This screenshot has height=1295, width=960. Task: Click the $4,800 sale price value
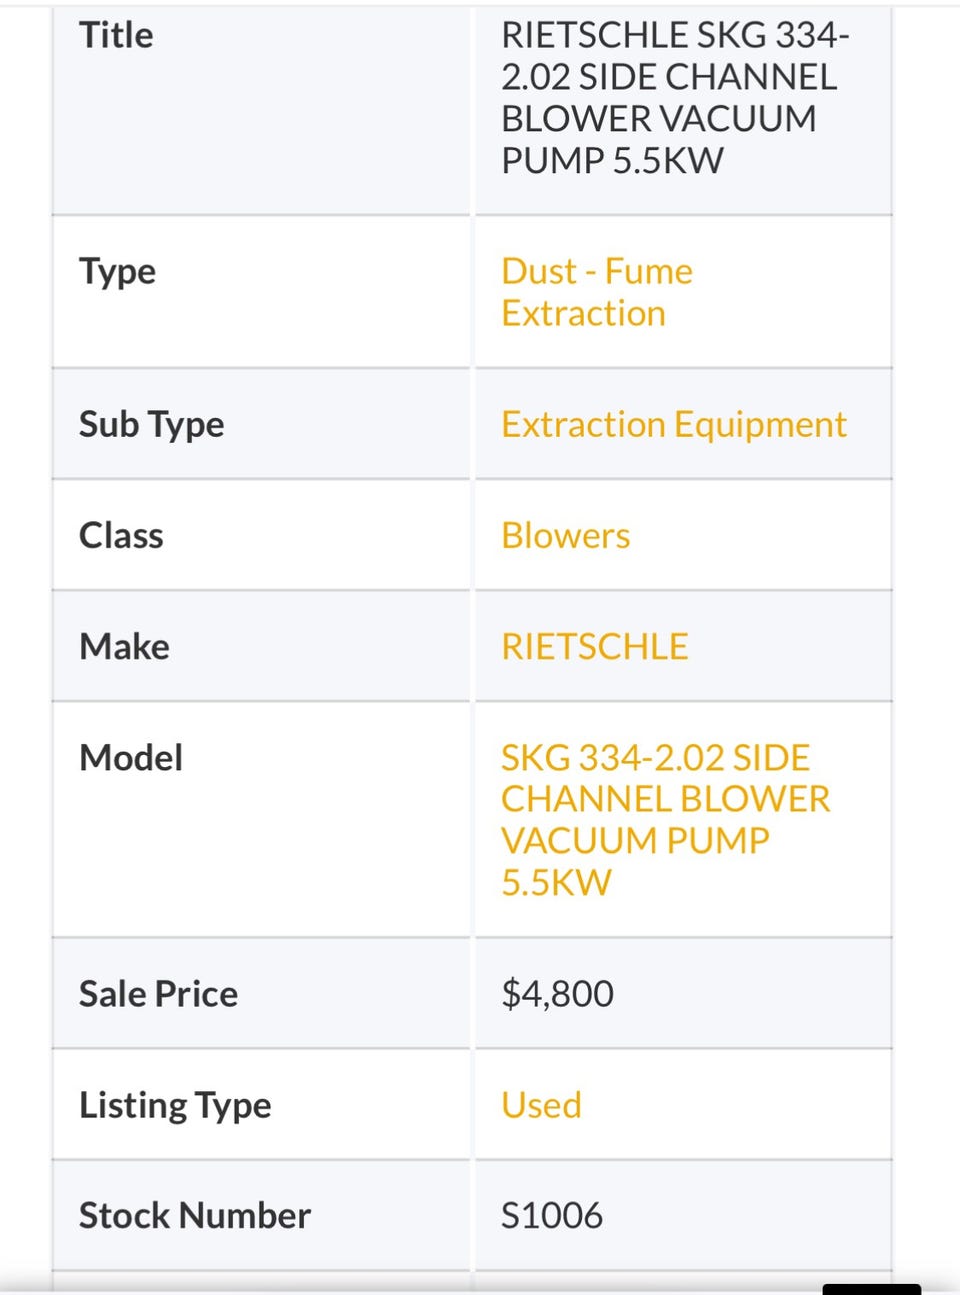click(x=557, y=994)
